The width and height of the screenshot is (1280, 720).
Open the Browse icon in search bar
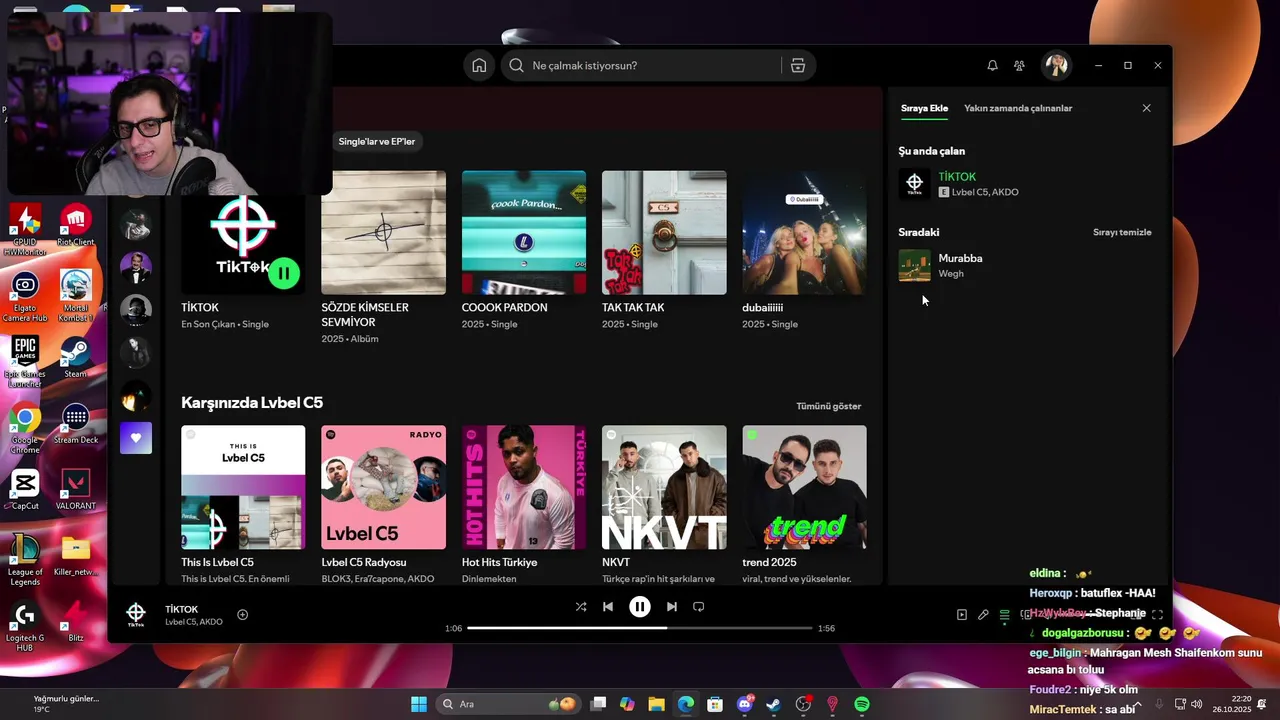798,65
